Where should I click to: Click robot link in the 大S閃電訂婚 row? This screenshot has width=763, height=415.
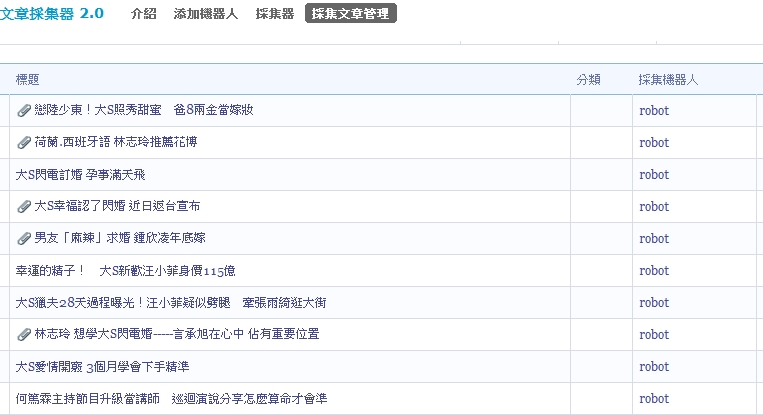pos(654,175)
